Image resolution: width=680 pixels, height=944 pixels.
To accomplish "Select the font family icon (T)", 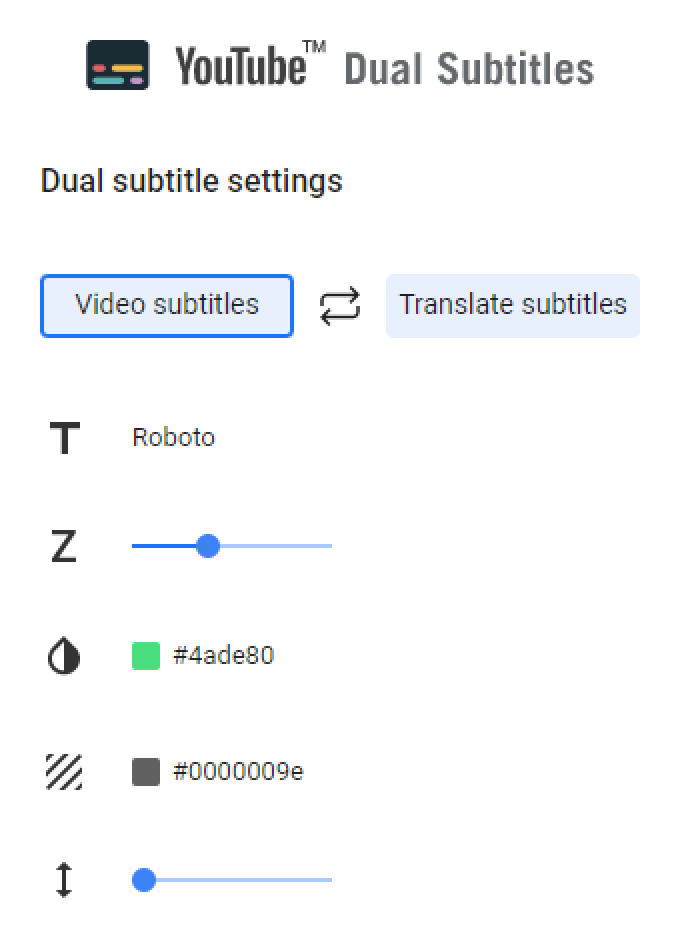I will tap(63, 437).
